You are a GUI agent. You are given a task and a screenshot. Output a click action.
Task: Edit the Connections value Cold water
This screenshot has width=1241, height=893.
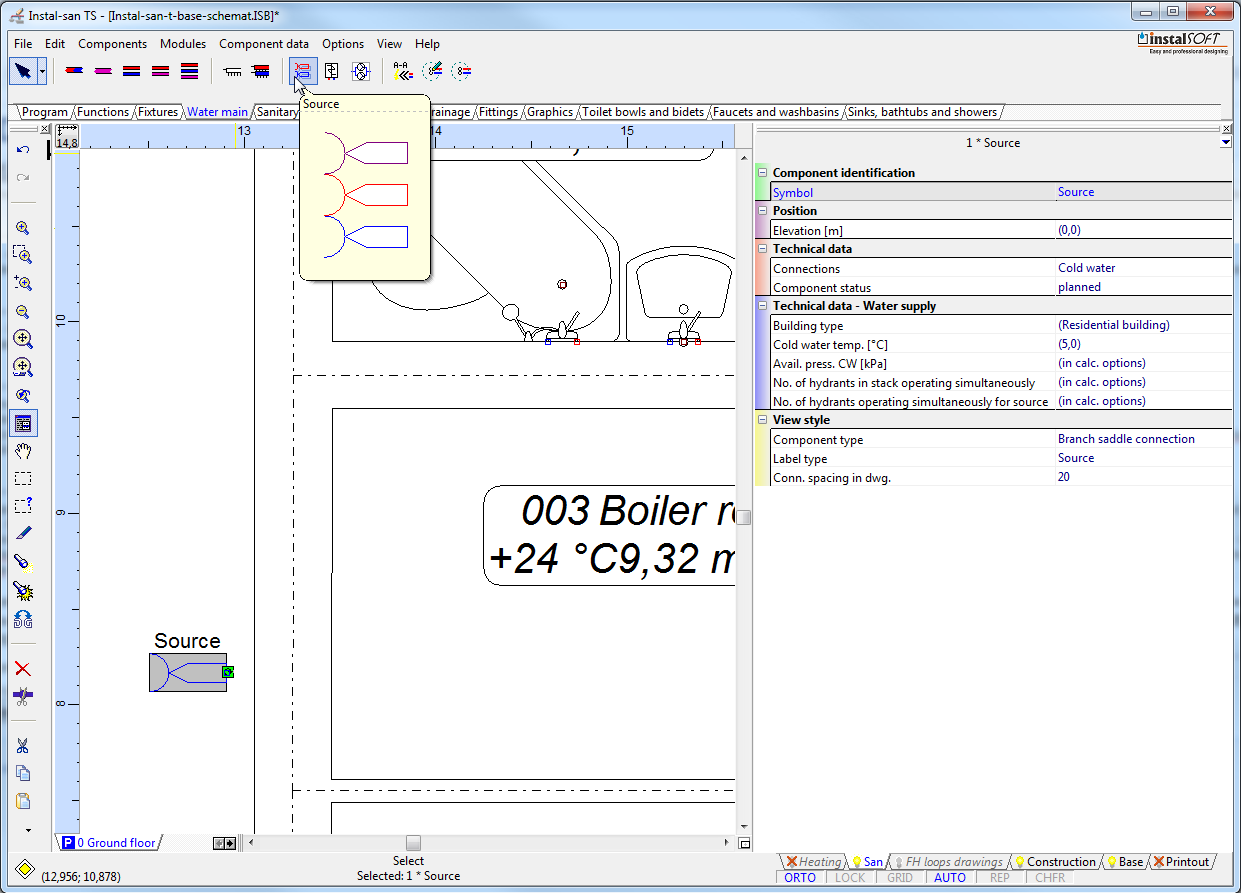[x=1143, y=268]
